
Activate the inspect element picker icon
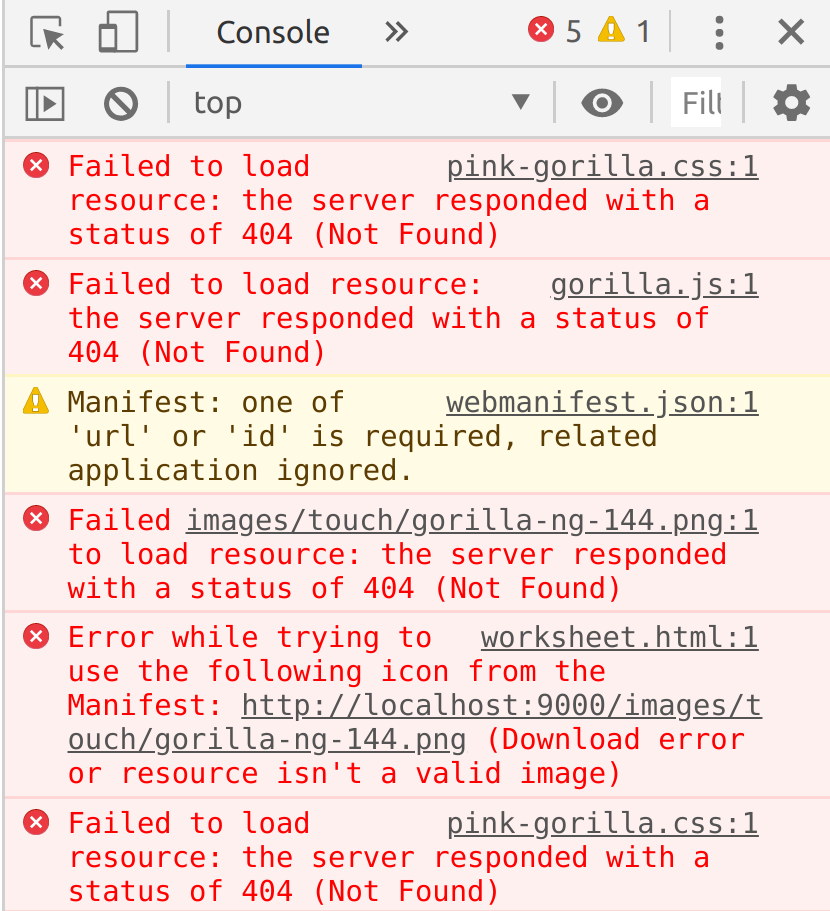pos(46,33)
